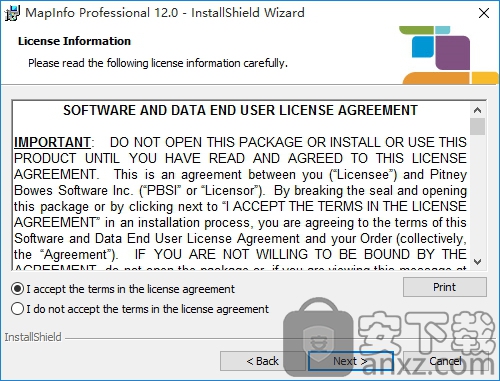Click the blue square in the logo
The width and height of the screenshot is (500, 381).
tap(423, 47)
